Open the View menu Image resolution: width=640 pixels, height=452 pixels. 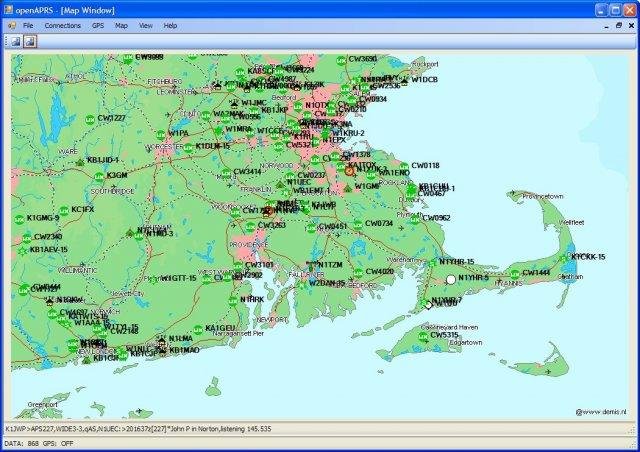coord(146,25)
